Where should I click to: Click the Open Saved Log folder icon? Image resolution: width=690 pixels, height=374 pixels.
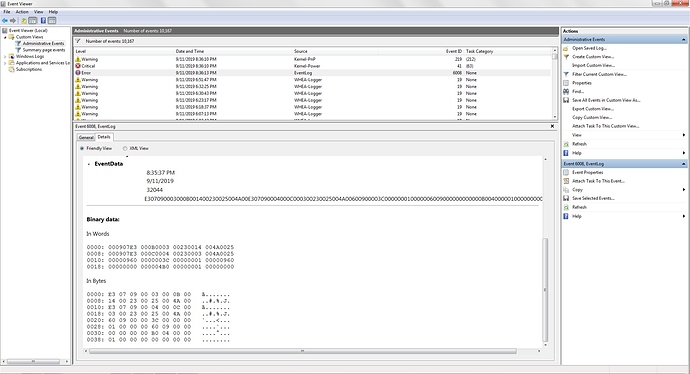[x=566, y=48]
